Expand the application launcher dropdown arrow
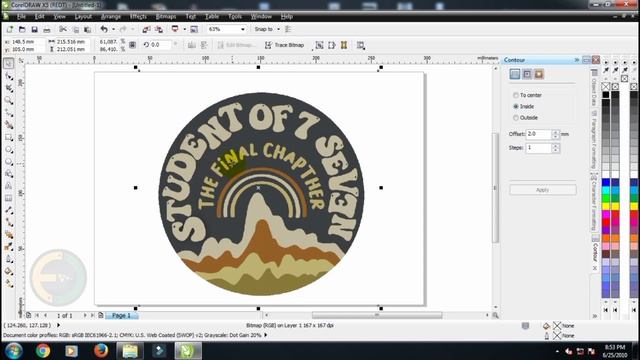The image size is (640, 360). coord(184,29)
